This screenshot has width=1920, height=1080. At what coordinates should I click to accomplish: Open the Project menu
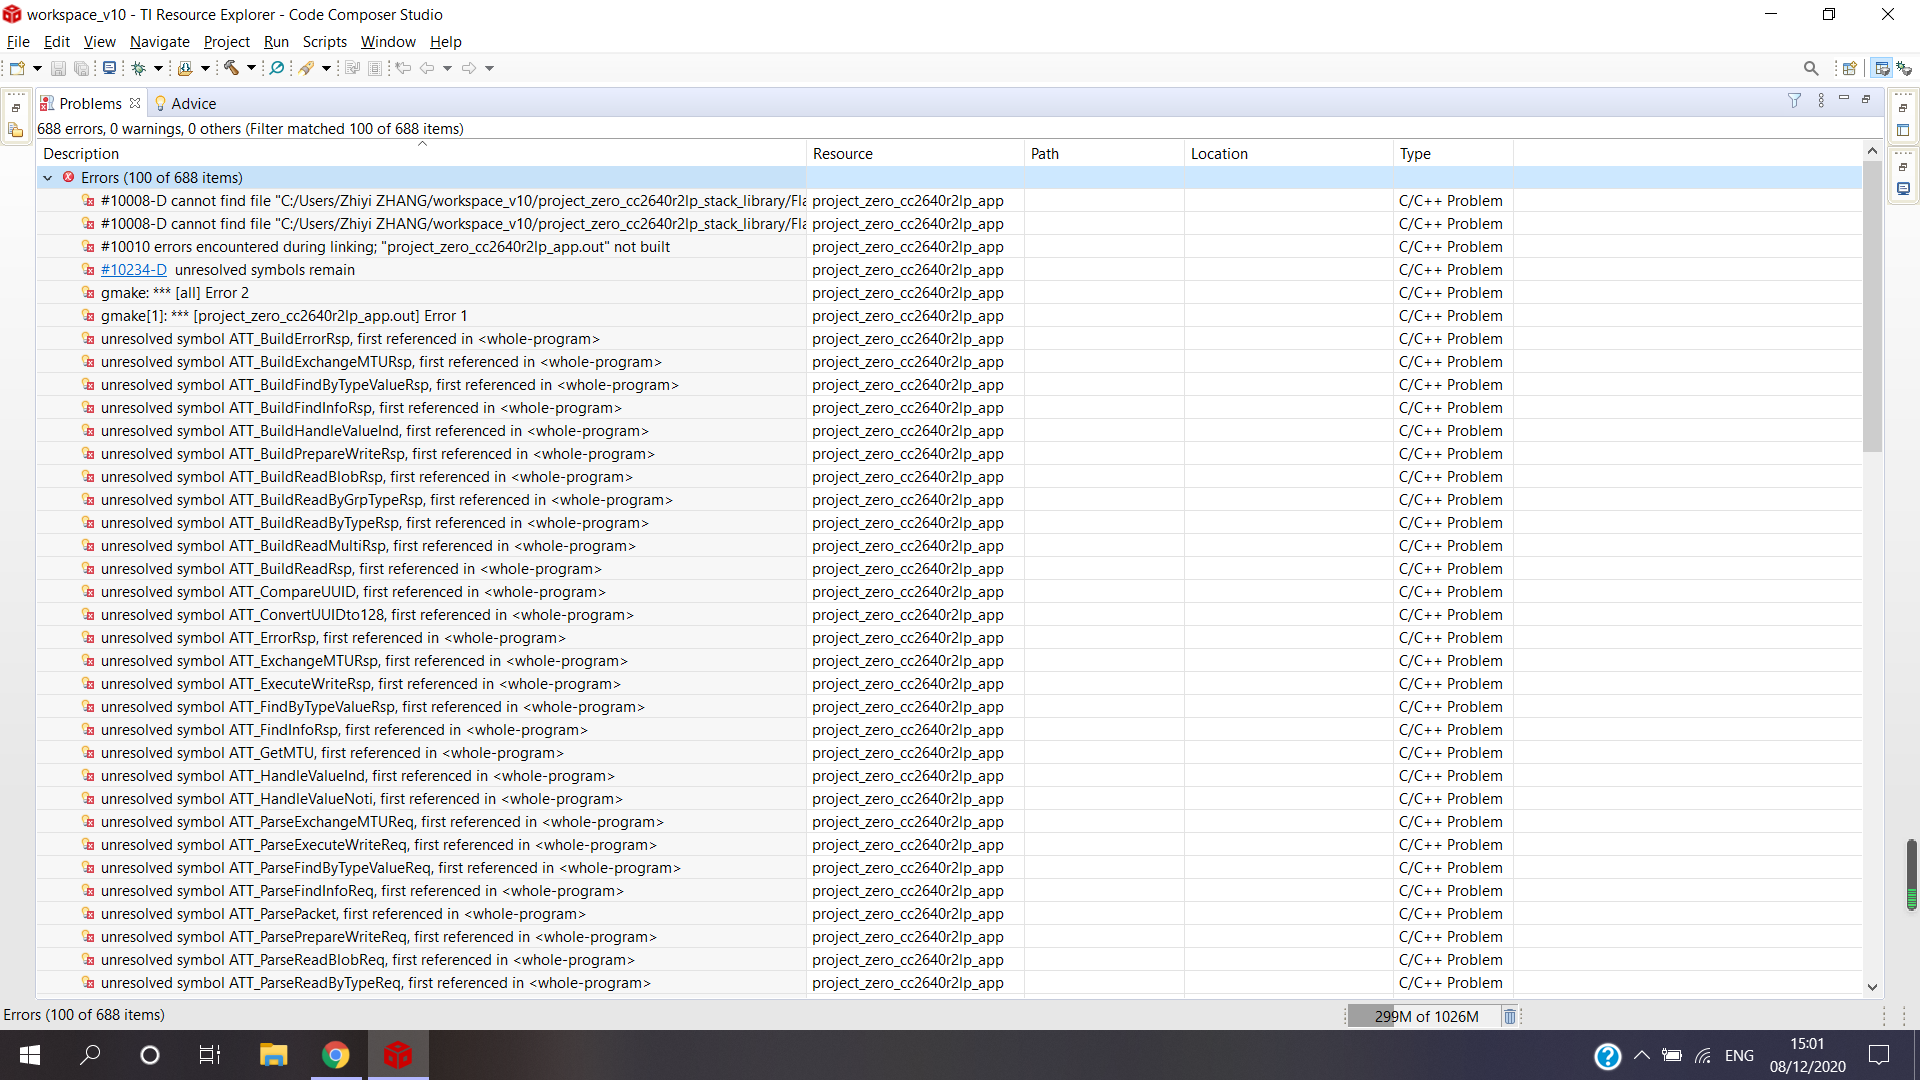[226, 42]
